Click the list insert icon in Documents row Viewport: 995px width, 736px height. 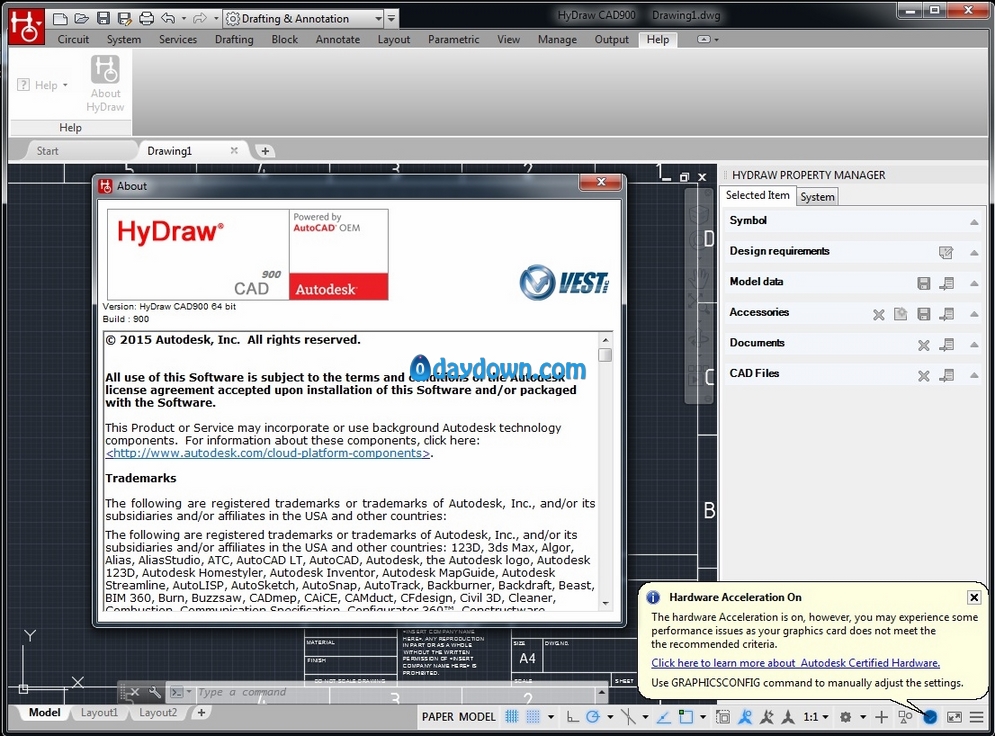point(947,345)
